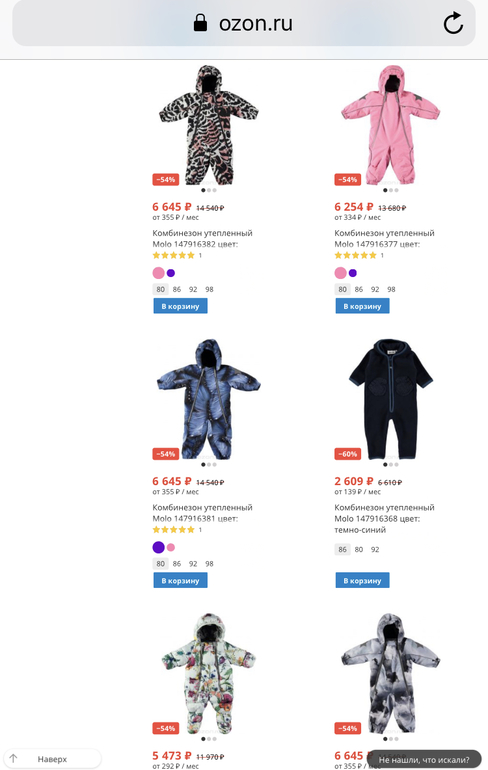Open Комбинезон утепленный Molo 147916381 product link
The image size is (488, 770).
tap(202, 513)
